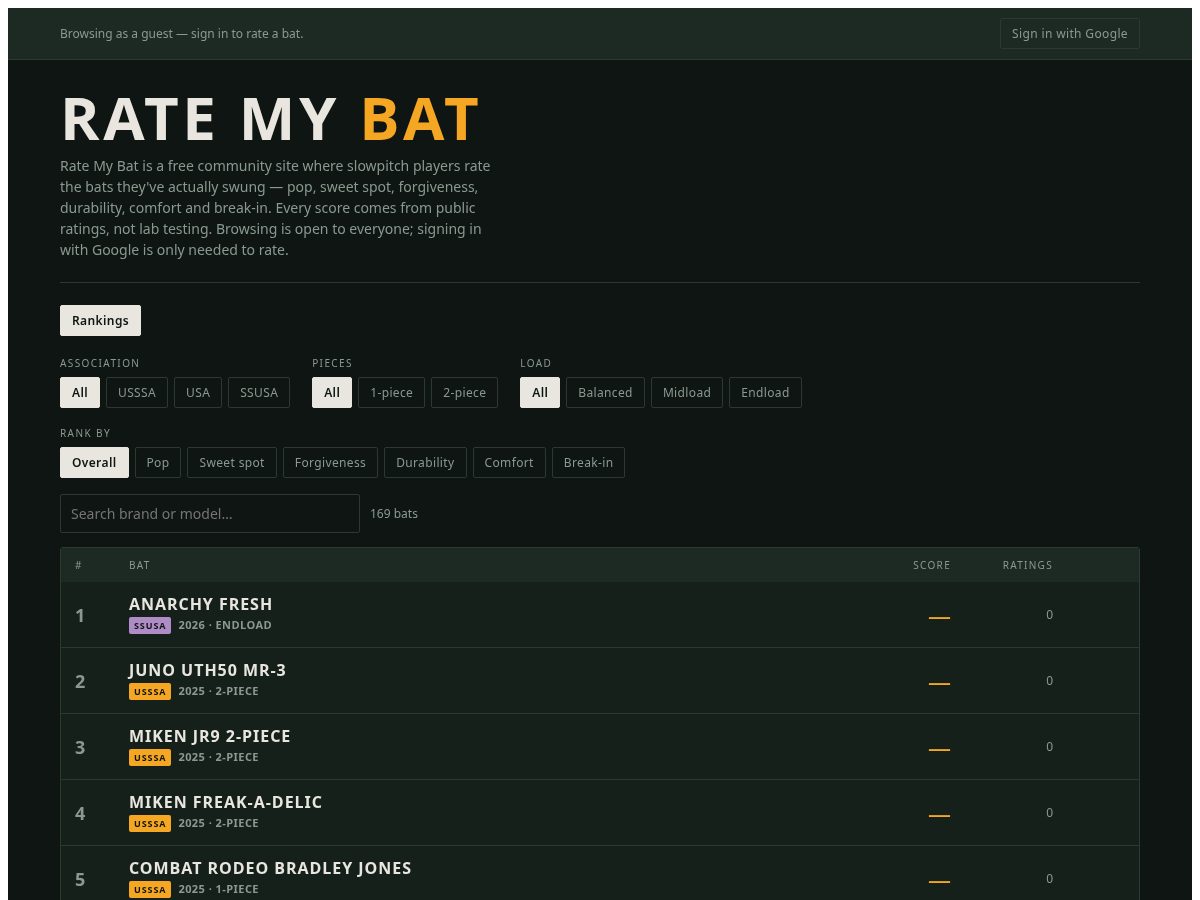Filter by USSSA association
The height and width of the screenshot is (900, 1200).
(x=137, y=392)
